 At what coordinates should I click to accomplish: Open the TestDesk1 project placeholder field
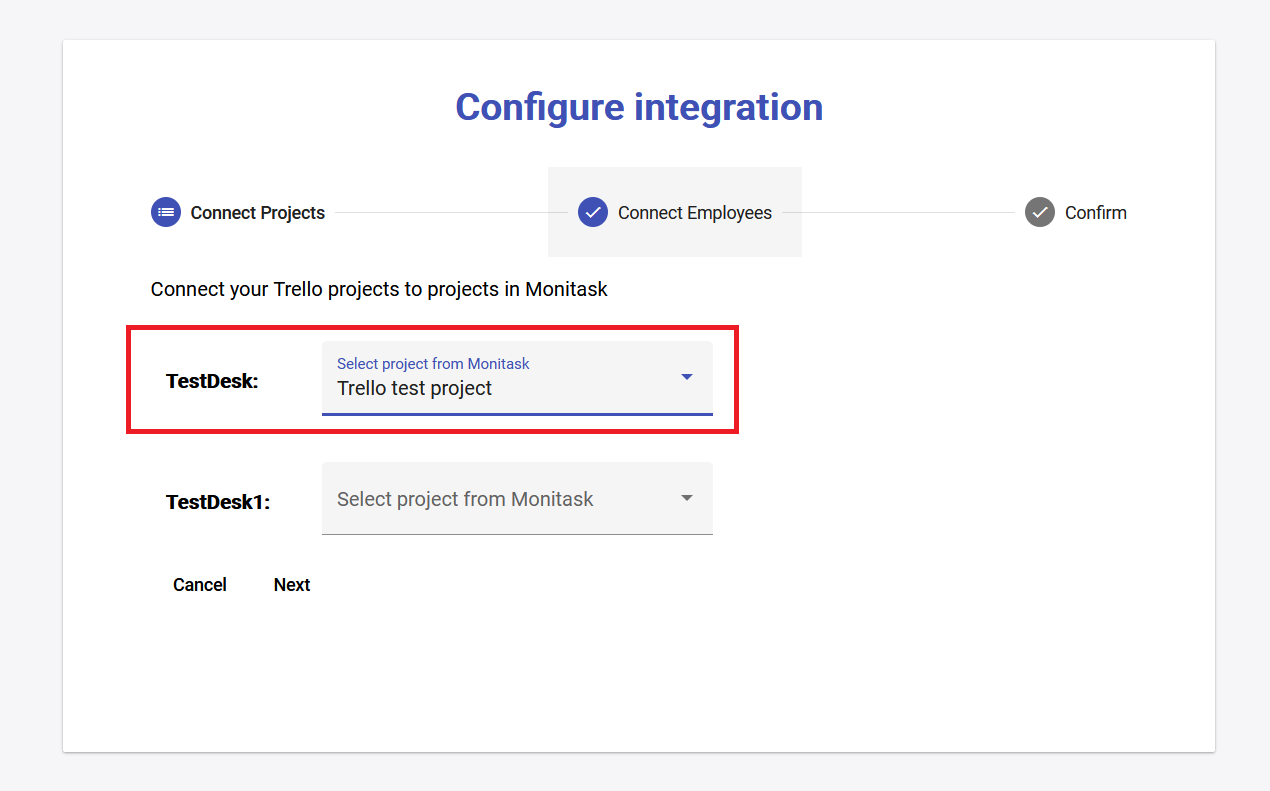(465, 499)
